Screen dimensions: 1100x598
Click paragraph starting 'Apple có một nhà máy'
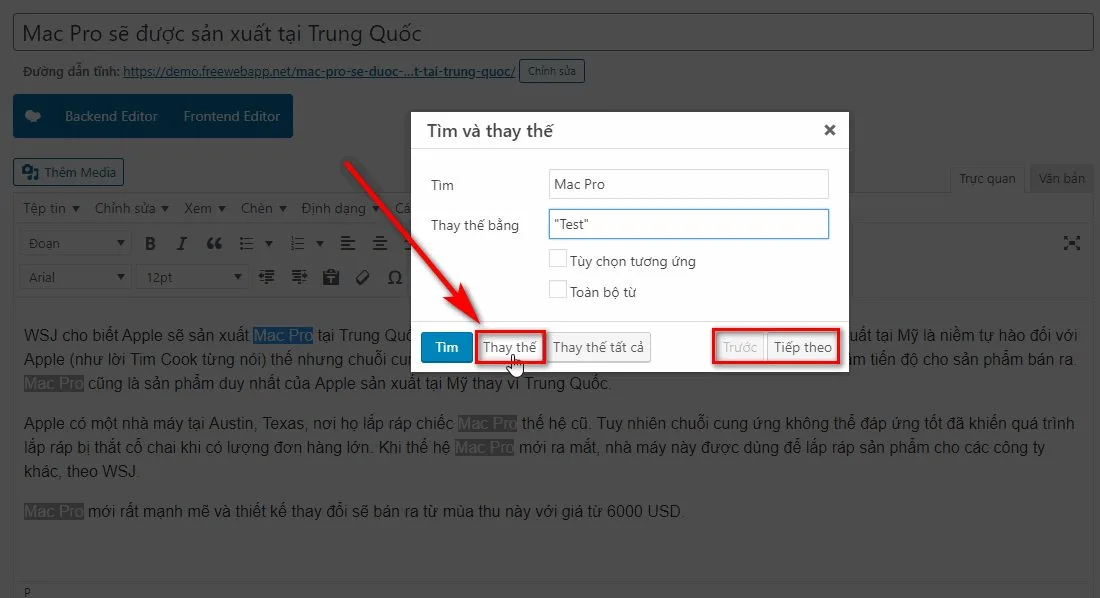[549, 447]
